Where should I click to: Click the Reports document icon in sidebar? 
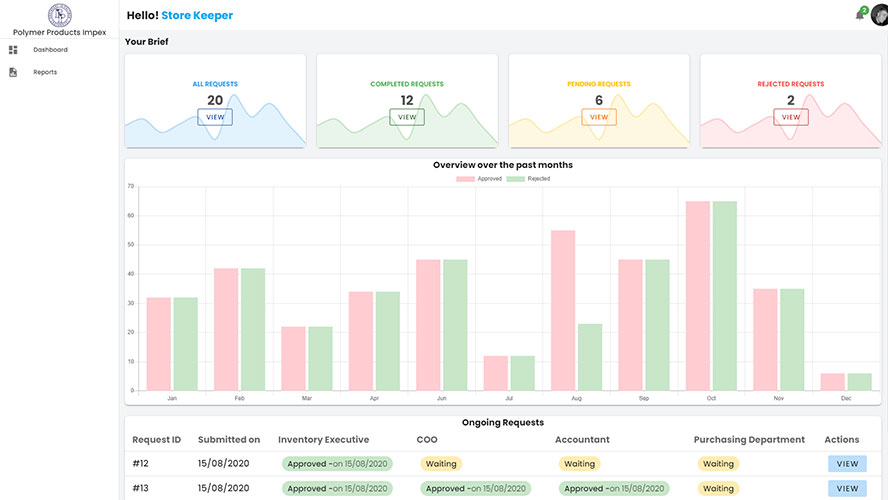[x=13, y=72]
